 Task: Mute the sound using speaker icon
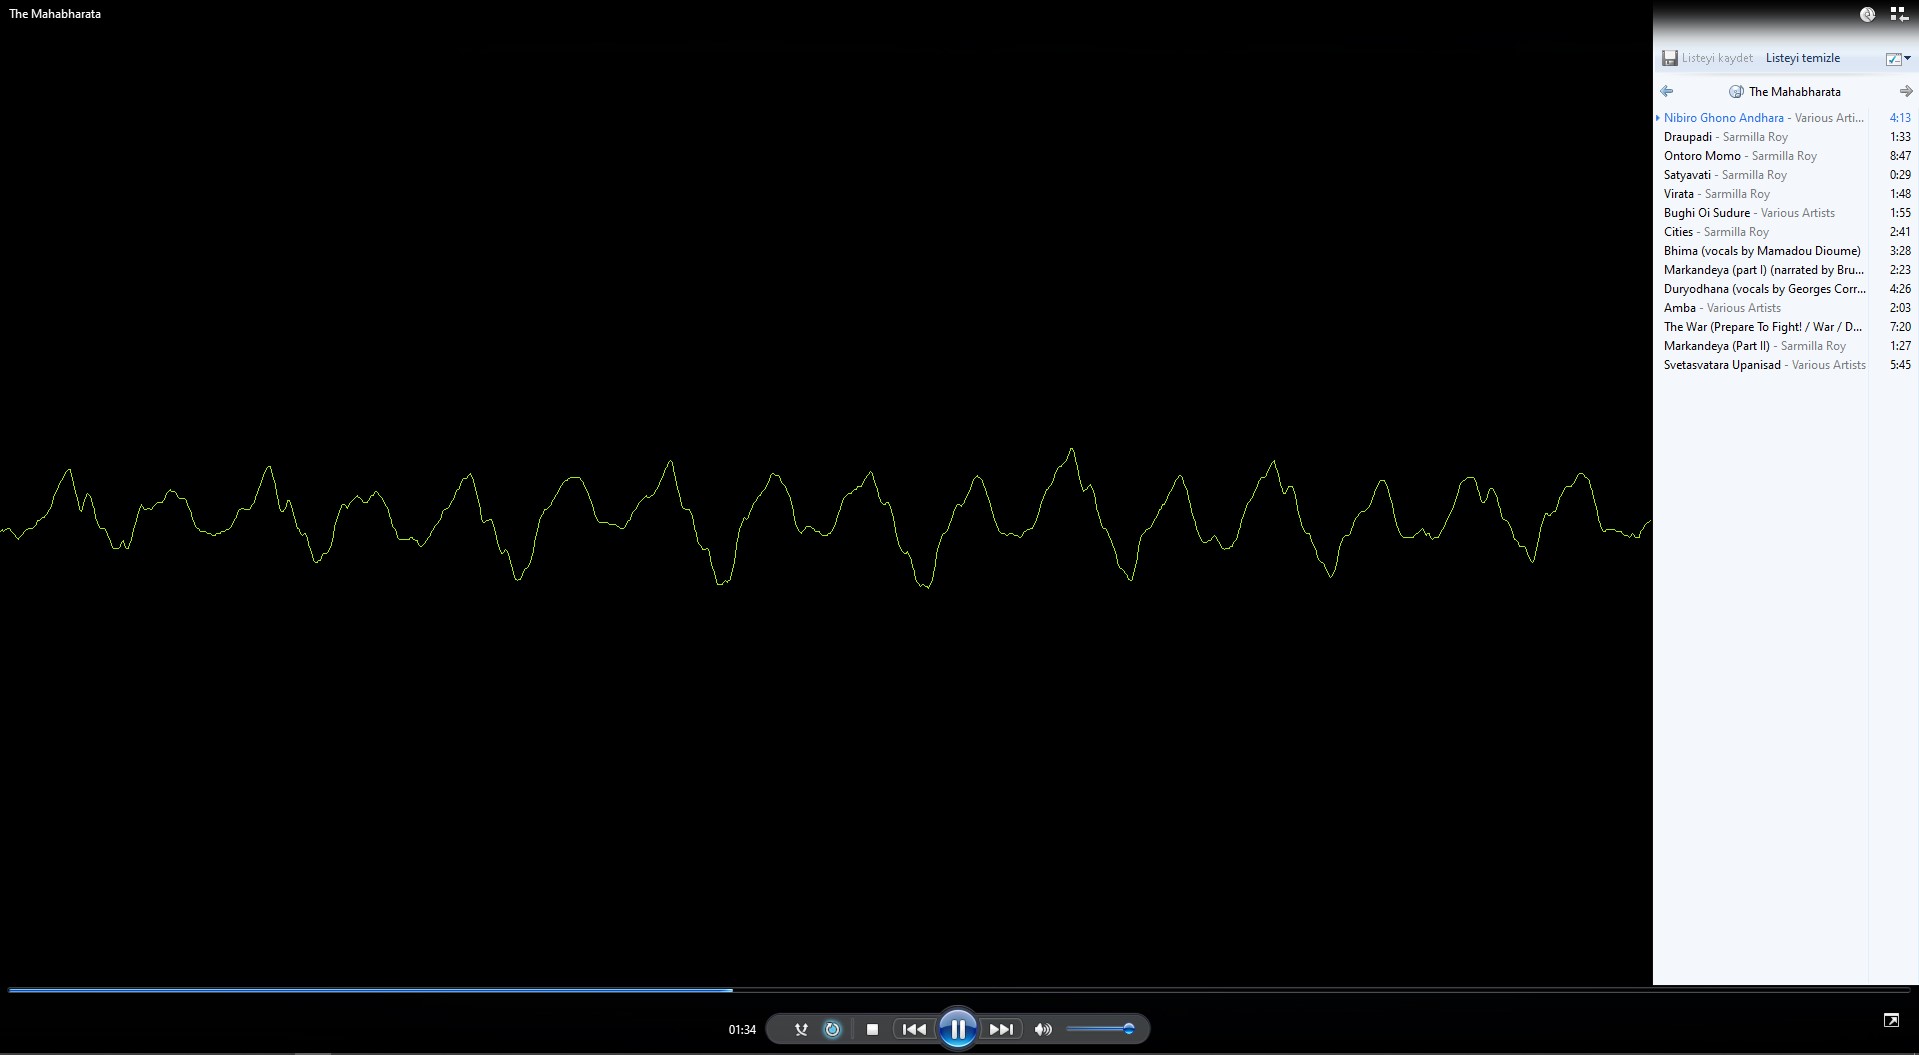[1043, 1029]
